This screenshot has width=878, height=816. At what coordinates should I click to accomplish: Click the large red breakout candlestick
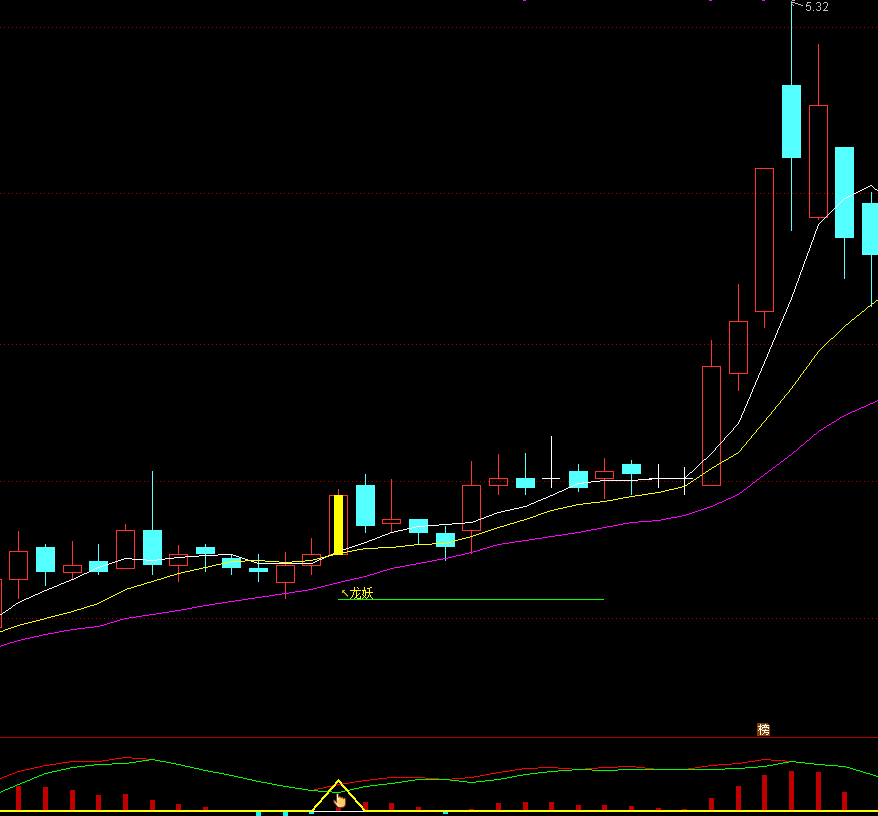click(711, 425)
